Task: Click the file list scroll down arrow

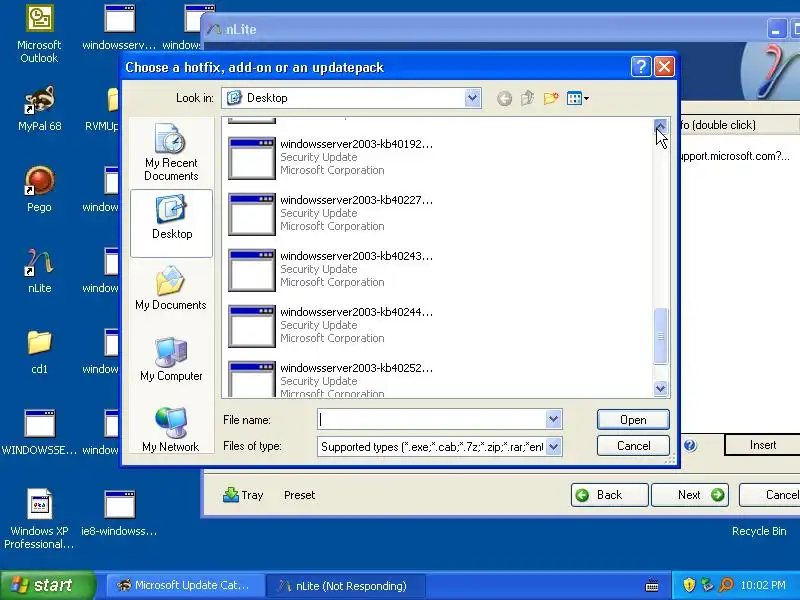Action: tap(660, 389)
